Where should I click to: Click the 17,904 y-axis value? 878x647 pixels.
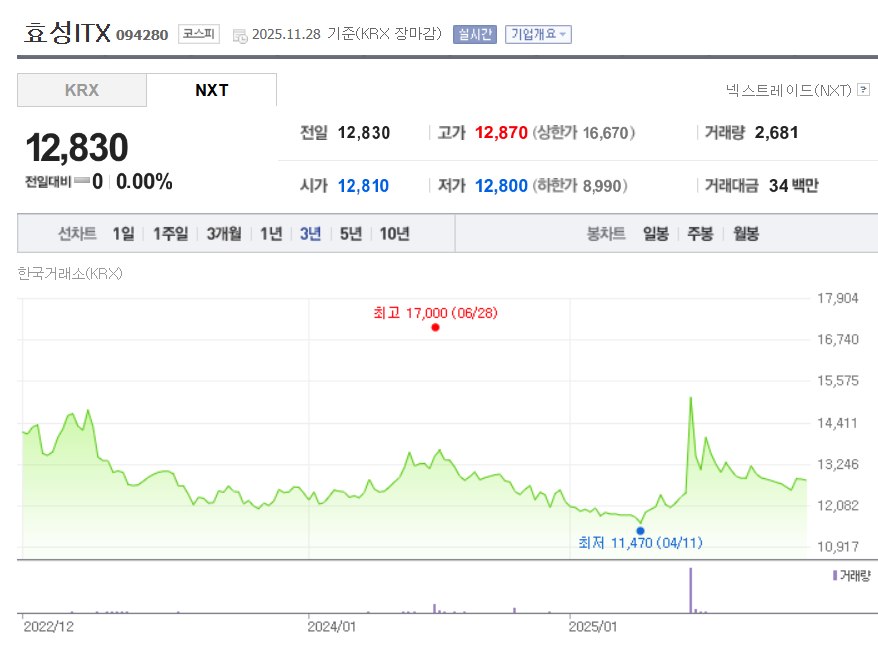click(838, 298)
